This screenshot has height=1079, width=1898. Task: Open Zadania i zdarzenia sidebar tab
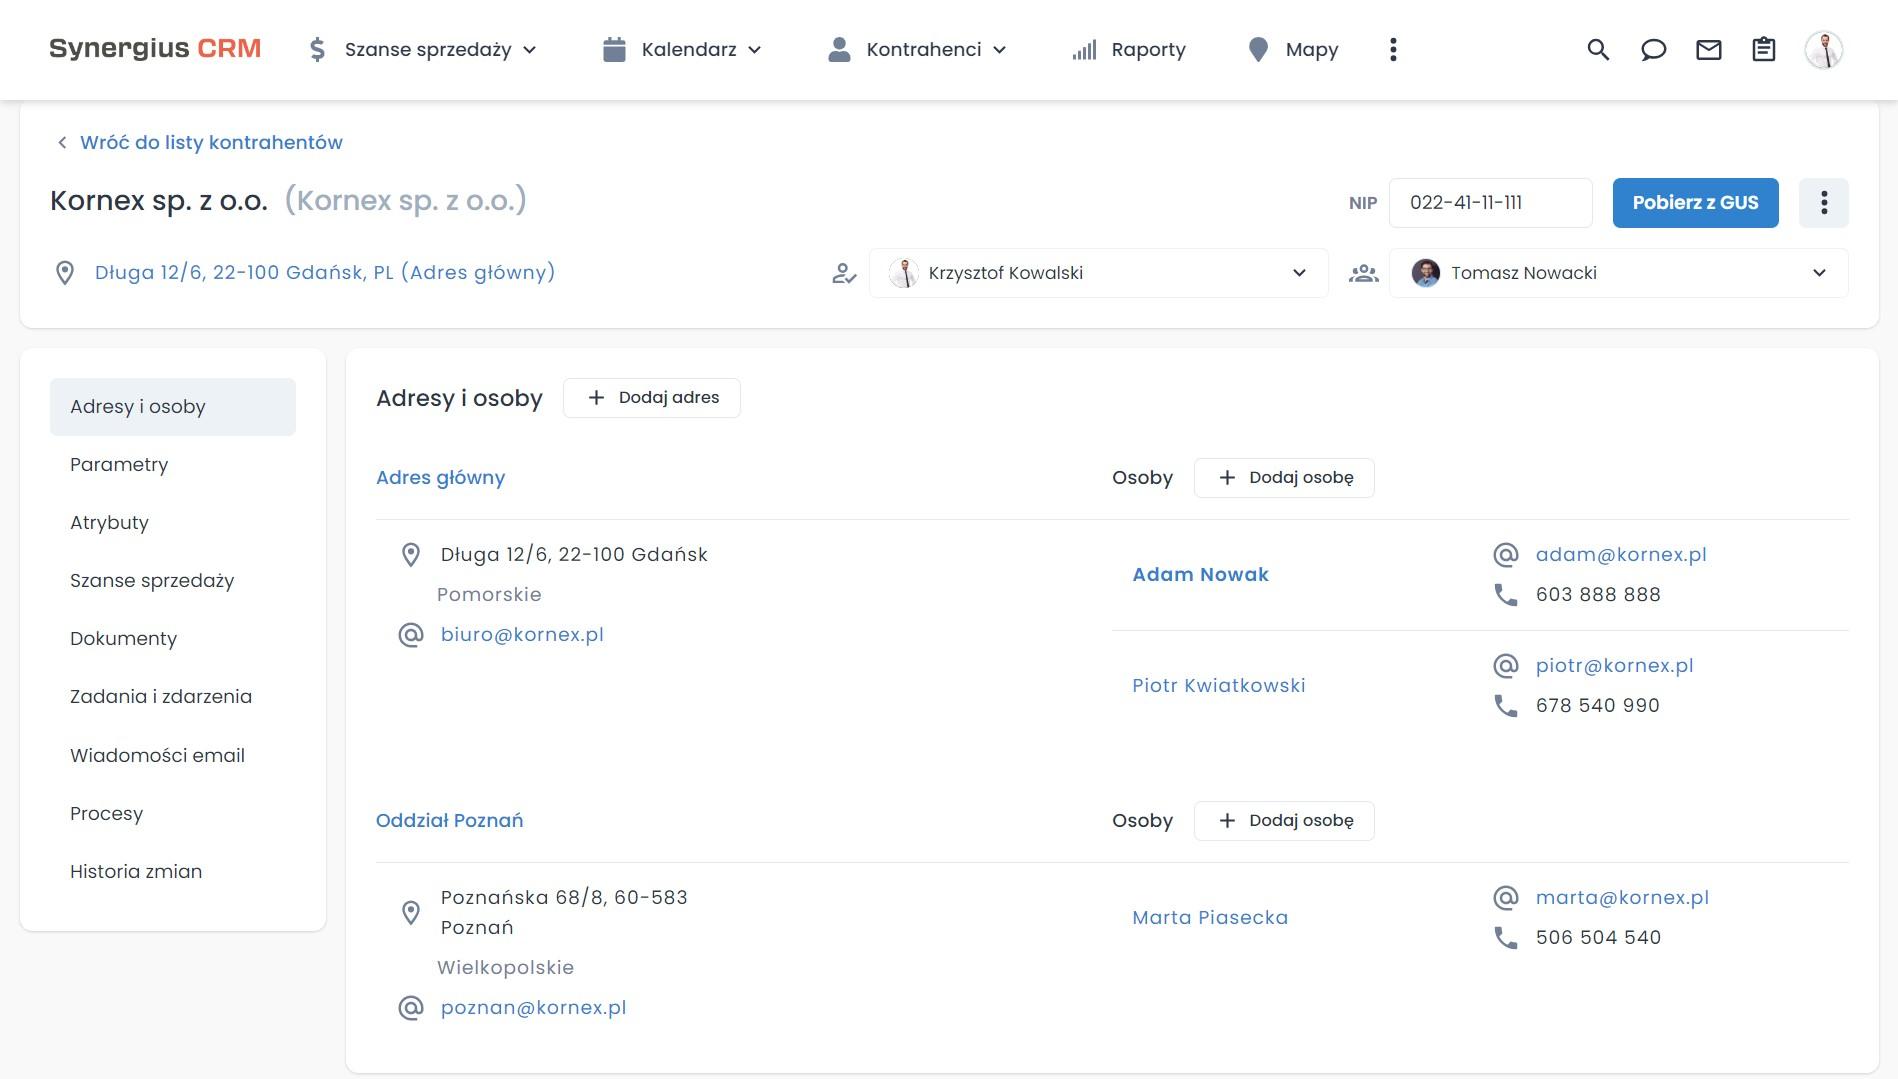173,697
